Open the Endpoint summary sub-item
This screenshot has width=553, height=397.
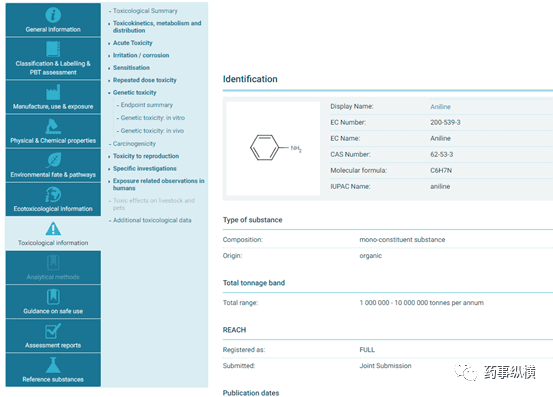pyautogui.click(x=147, y=105)
